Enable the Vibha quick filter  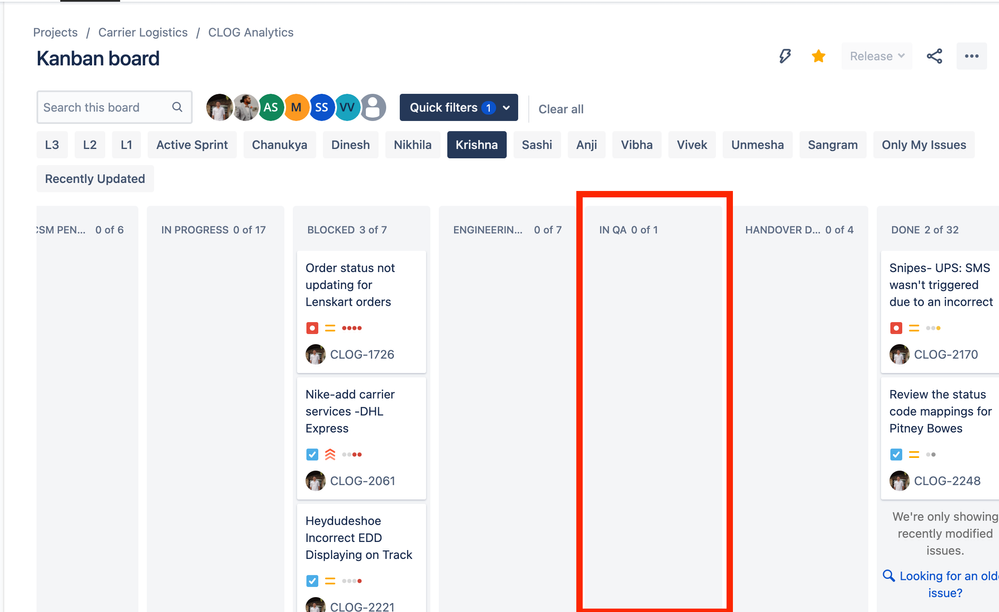pyautogui.click(x=637, y=145)
